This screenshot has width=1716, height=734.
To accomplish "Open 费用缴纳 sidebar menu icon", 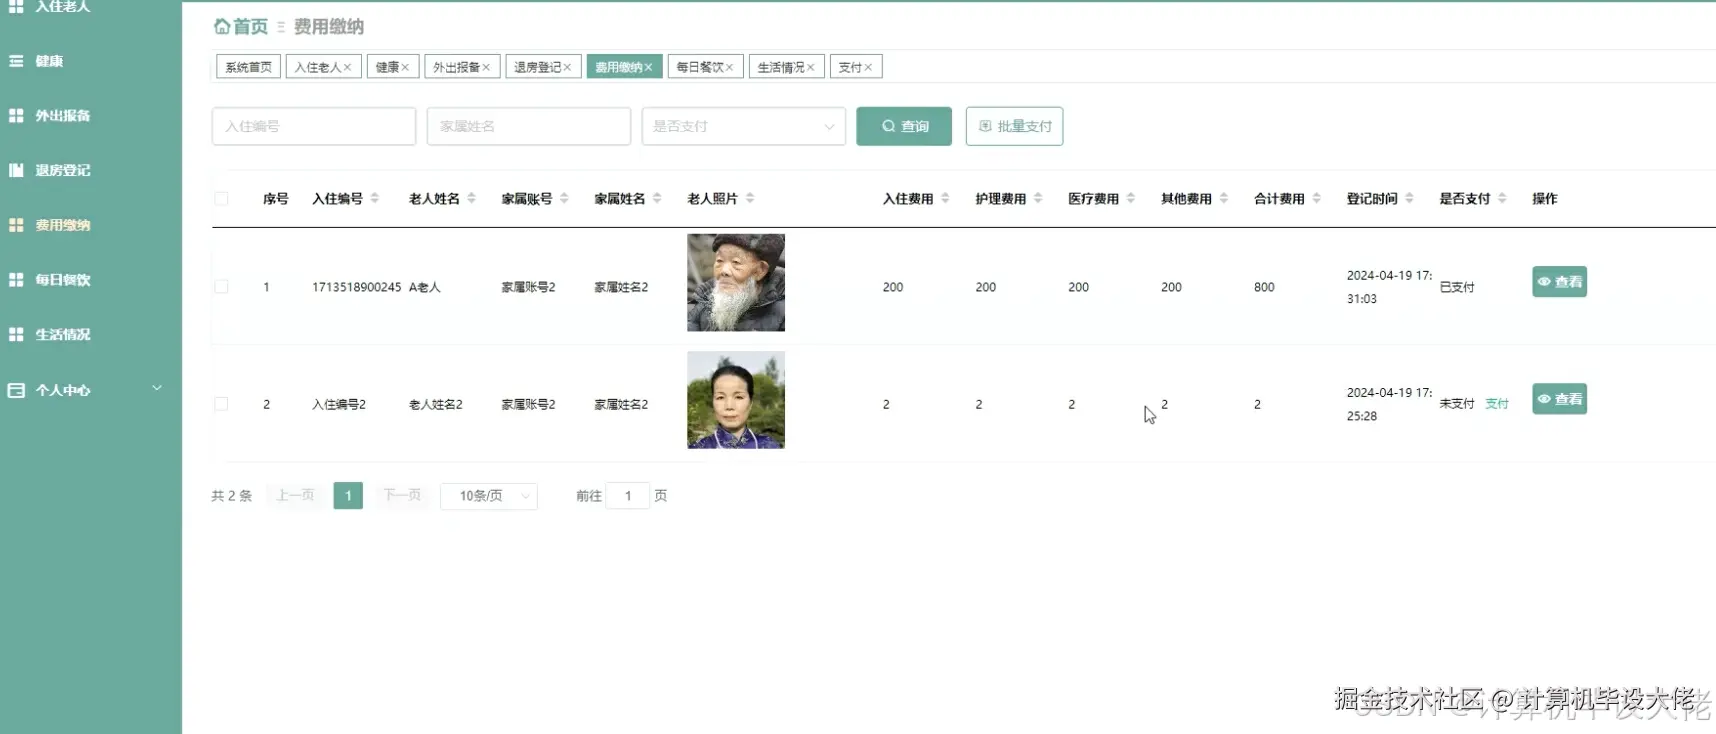I will click(16, 225).
